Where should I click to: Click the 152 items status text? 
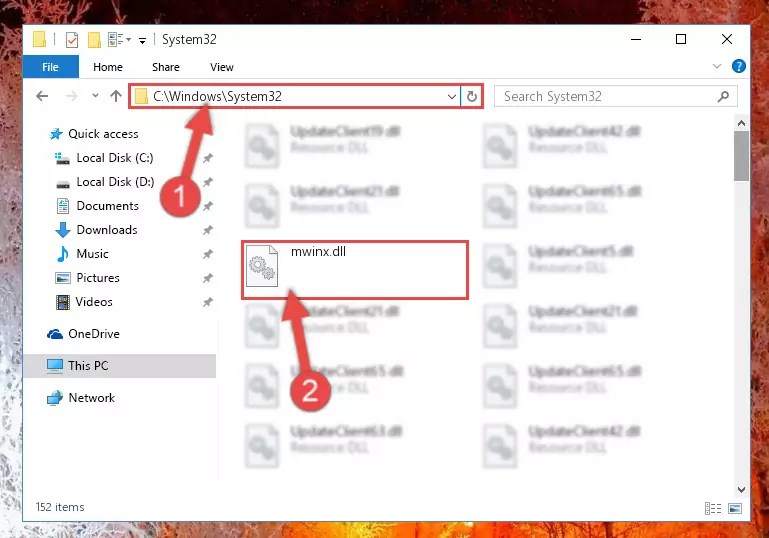point(60,507)
